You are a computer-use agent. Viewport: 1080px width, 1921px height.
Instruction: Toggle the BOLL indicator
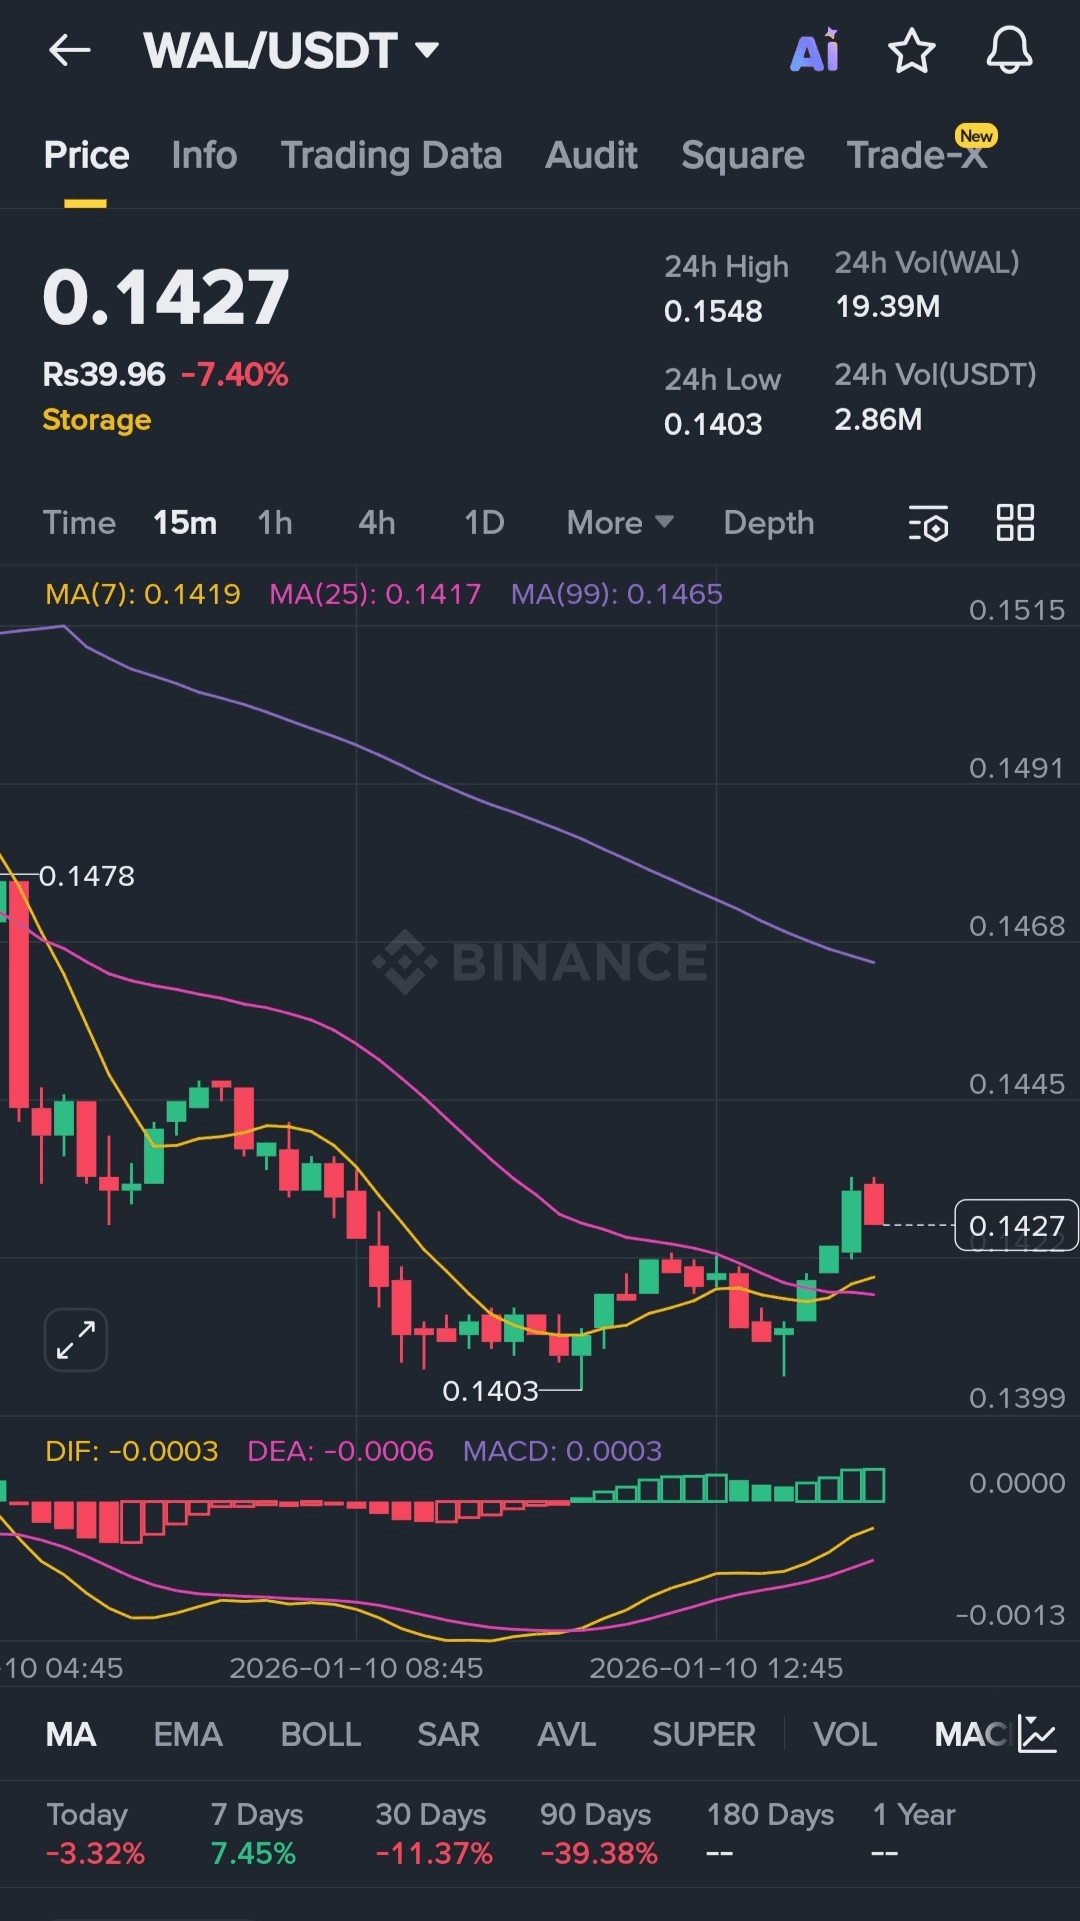[320, 1734]
